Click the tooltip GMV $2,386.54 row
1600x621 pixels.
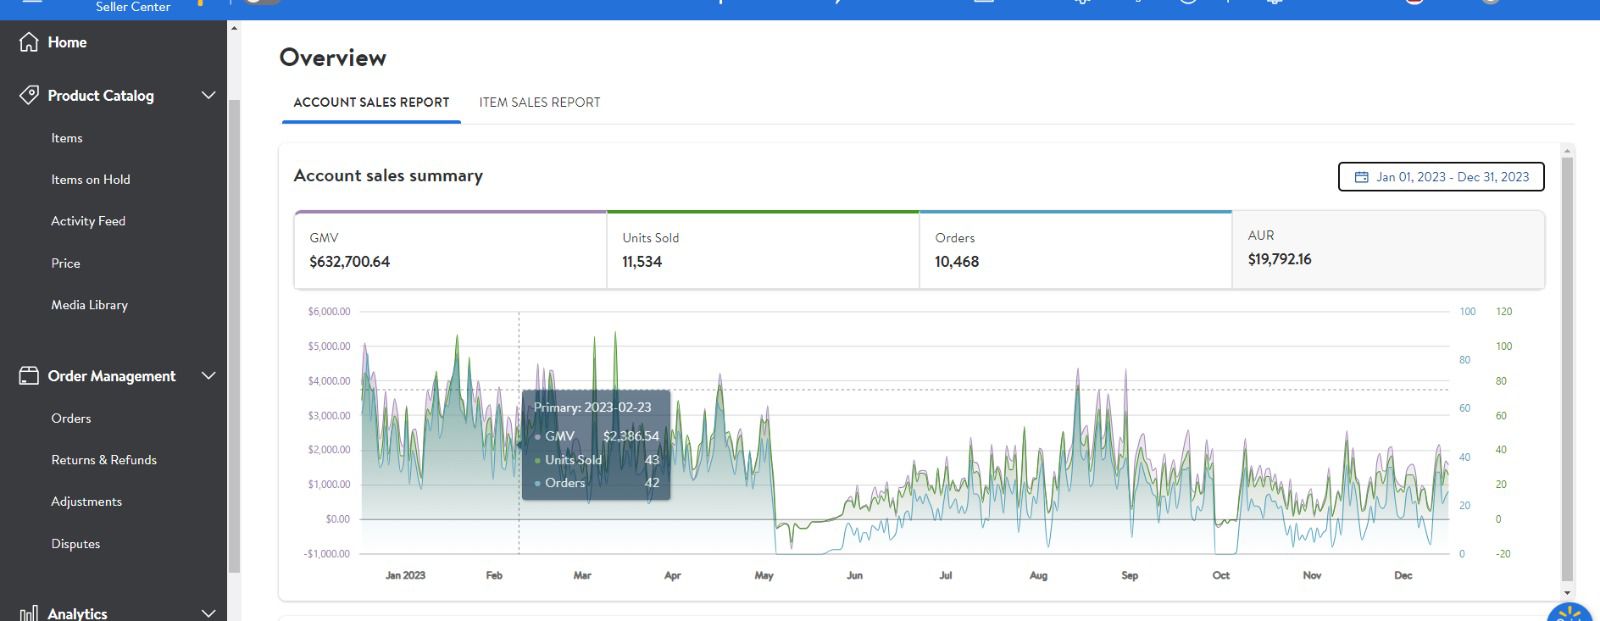597,436
